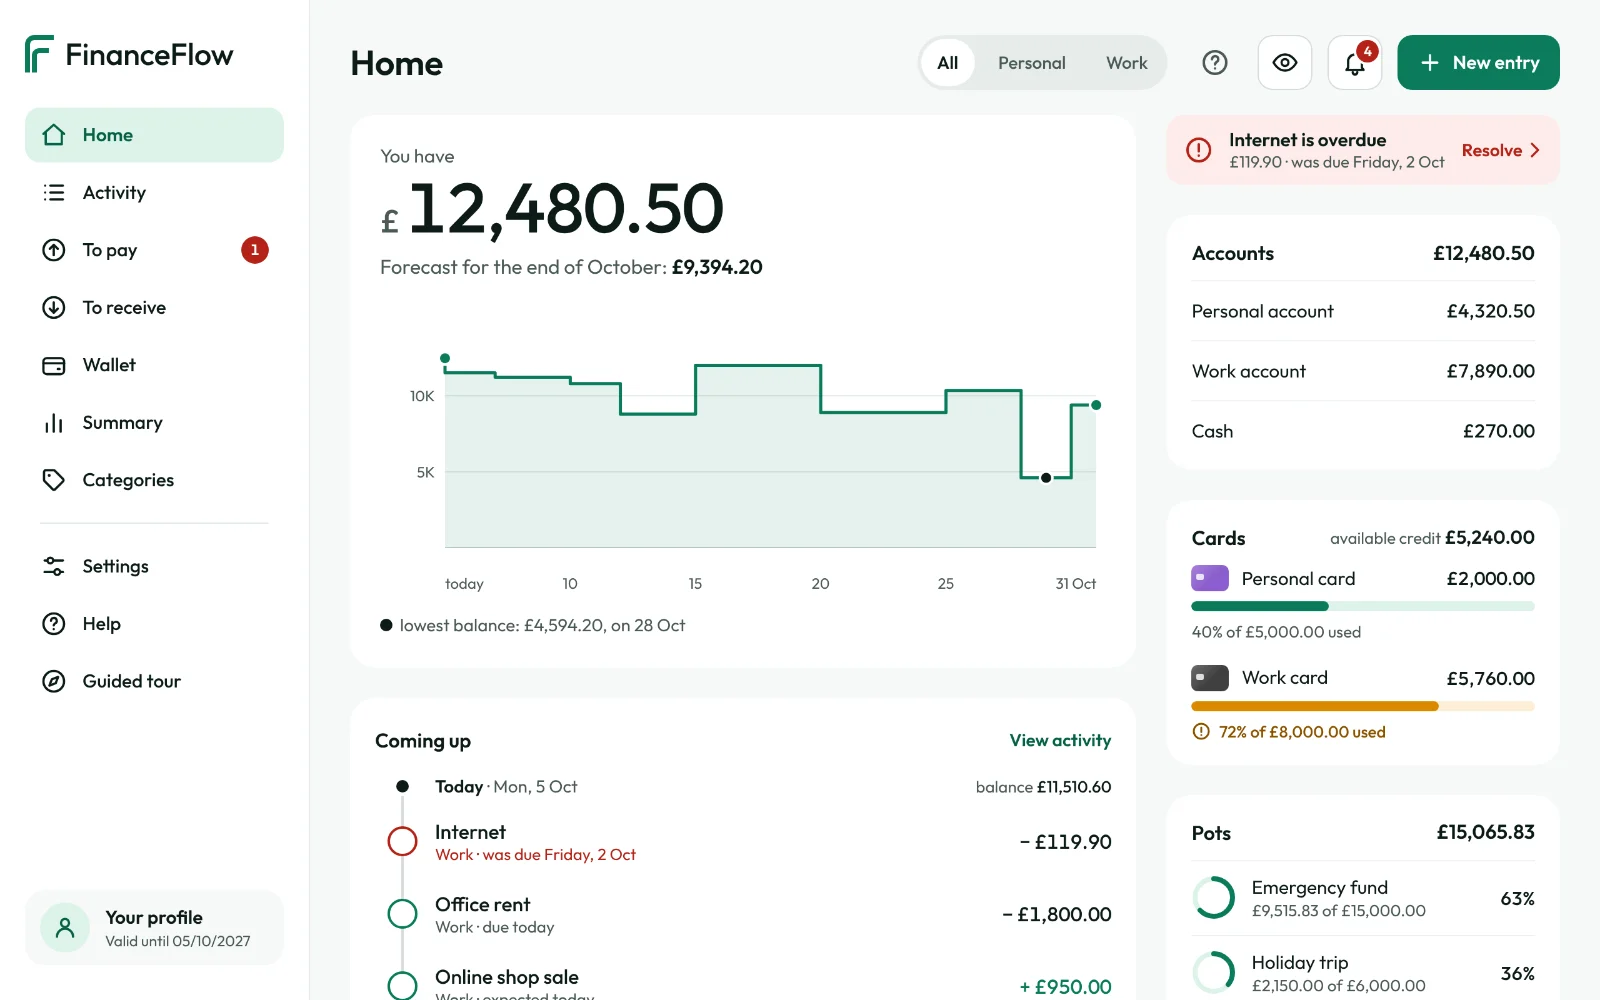Open the Personal account row
Image resolution: width=1600 pixels, height=1000 pixels.
[x=1363, y=311]
